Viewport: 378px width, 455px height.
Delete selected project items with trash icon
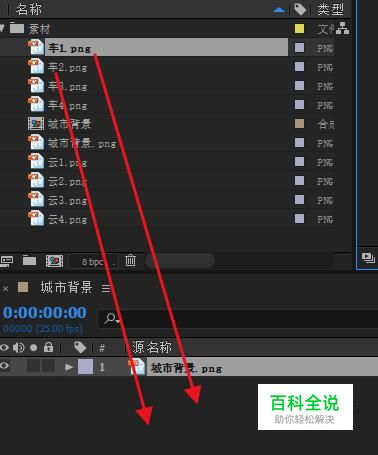coord(130,260)
